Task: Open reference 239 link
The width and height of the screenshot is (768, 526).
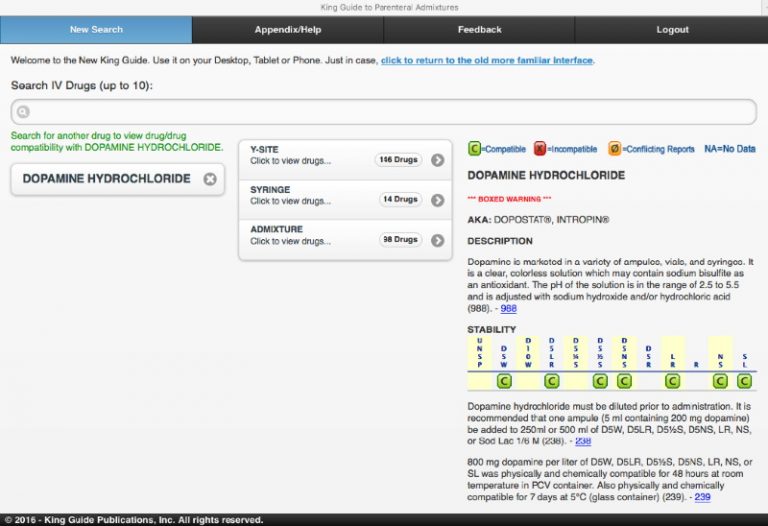Action: click(x=702, y=497)
